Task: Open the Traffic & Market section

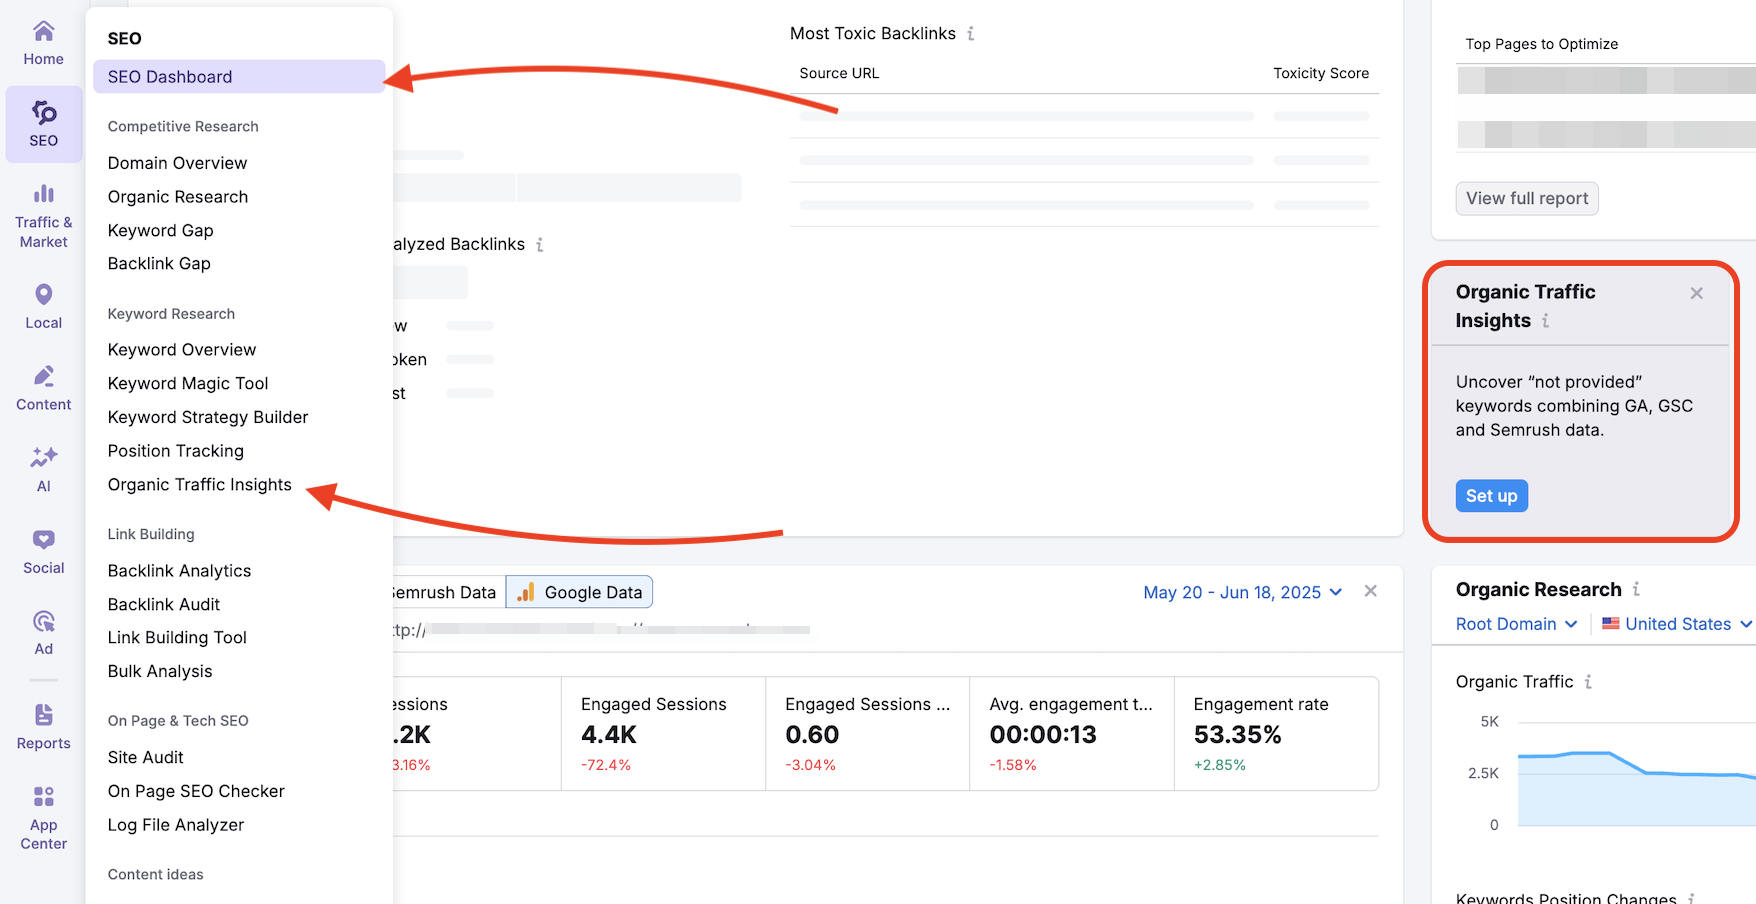Action: coord(43,212)
